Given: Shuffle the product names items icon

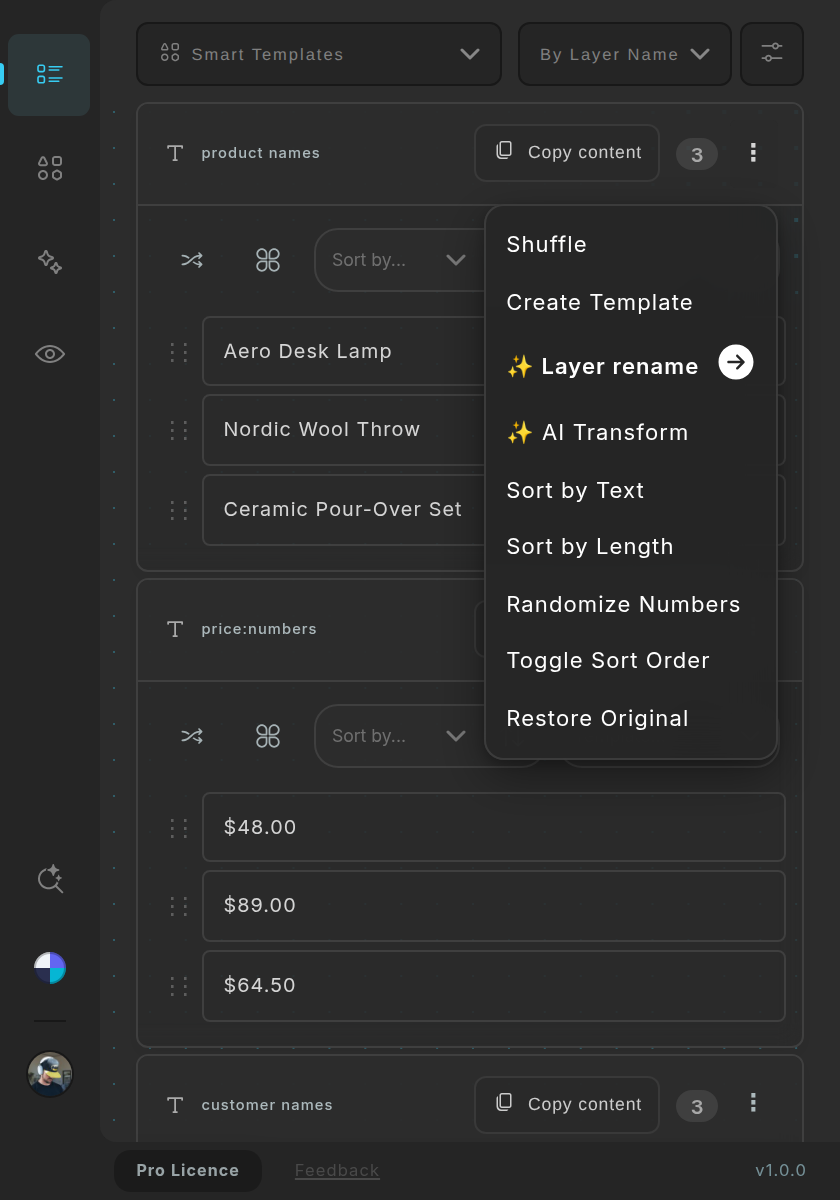Looking at the screenshot, I should (x=192, y=260).
